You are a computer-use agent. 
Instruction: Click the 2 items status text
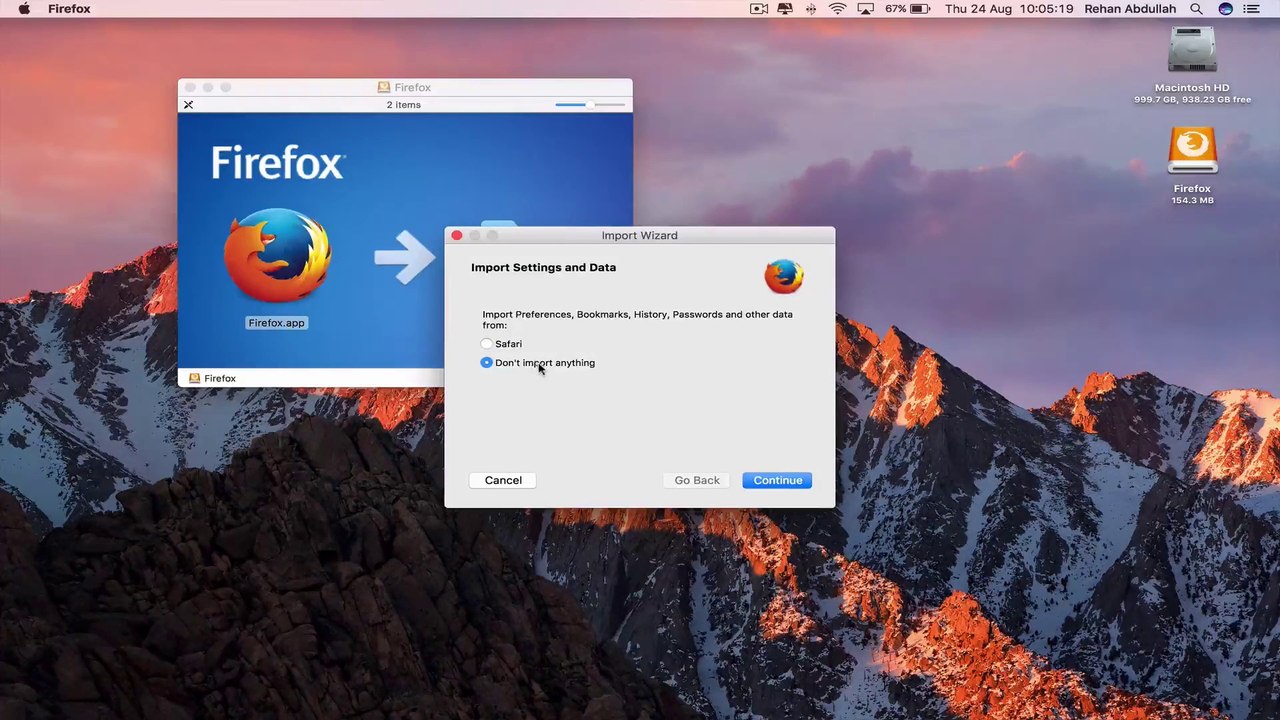coord(404,105)
